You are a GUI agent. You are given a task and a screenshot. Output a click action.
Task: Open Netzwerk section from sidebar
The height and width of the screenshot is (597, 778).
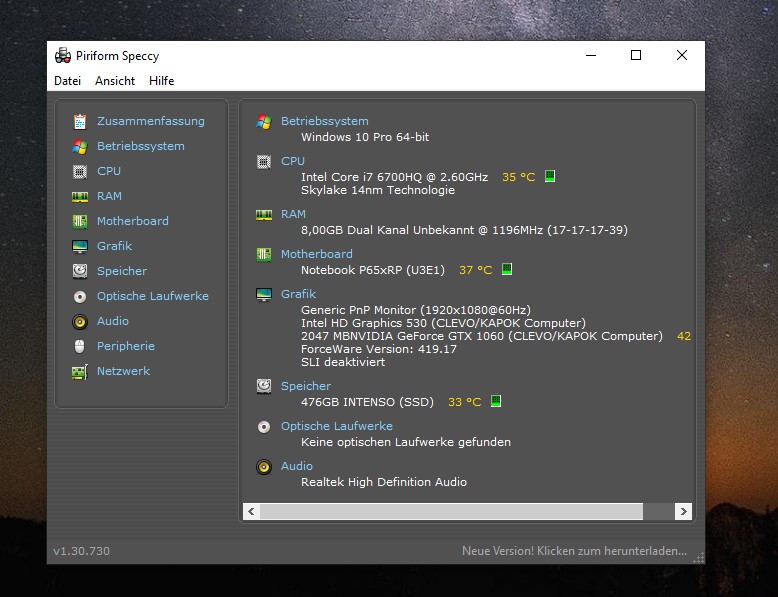(x=124, y=371)
